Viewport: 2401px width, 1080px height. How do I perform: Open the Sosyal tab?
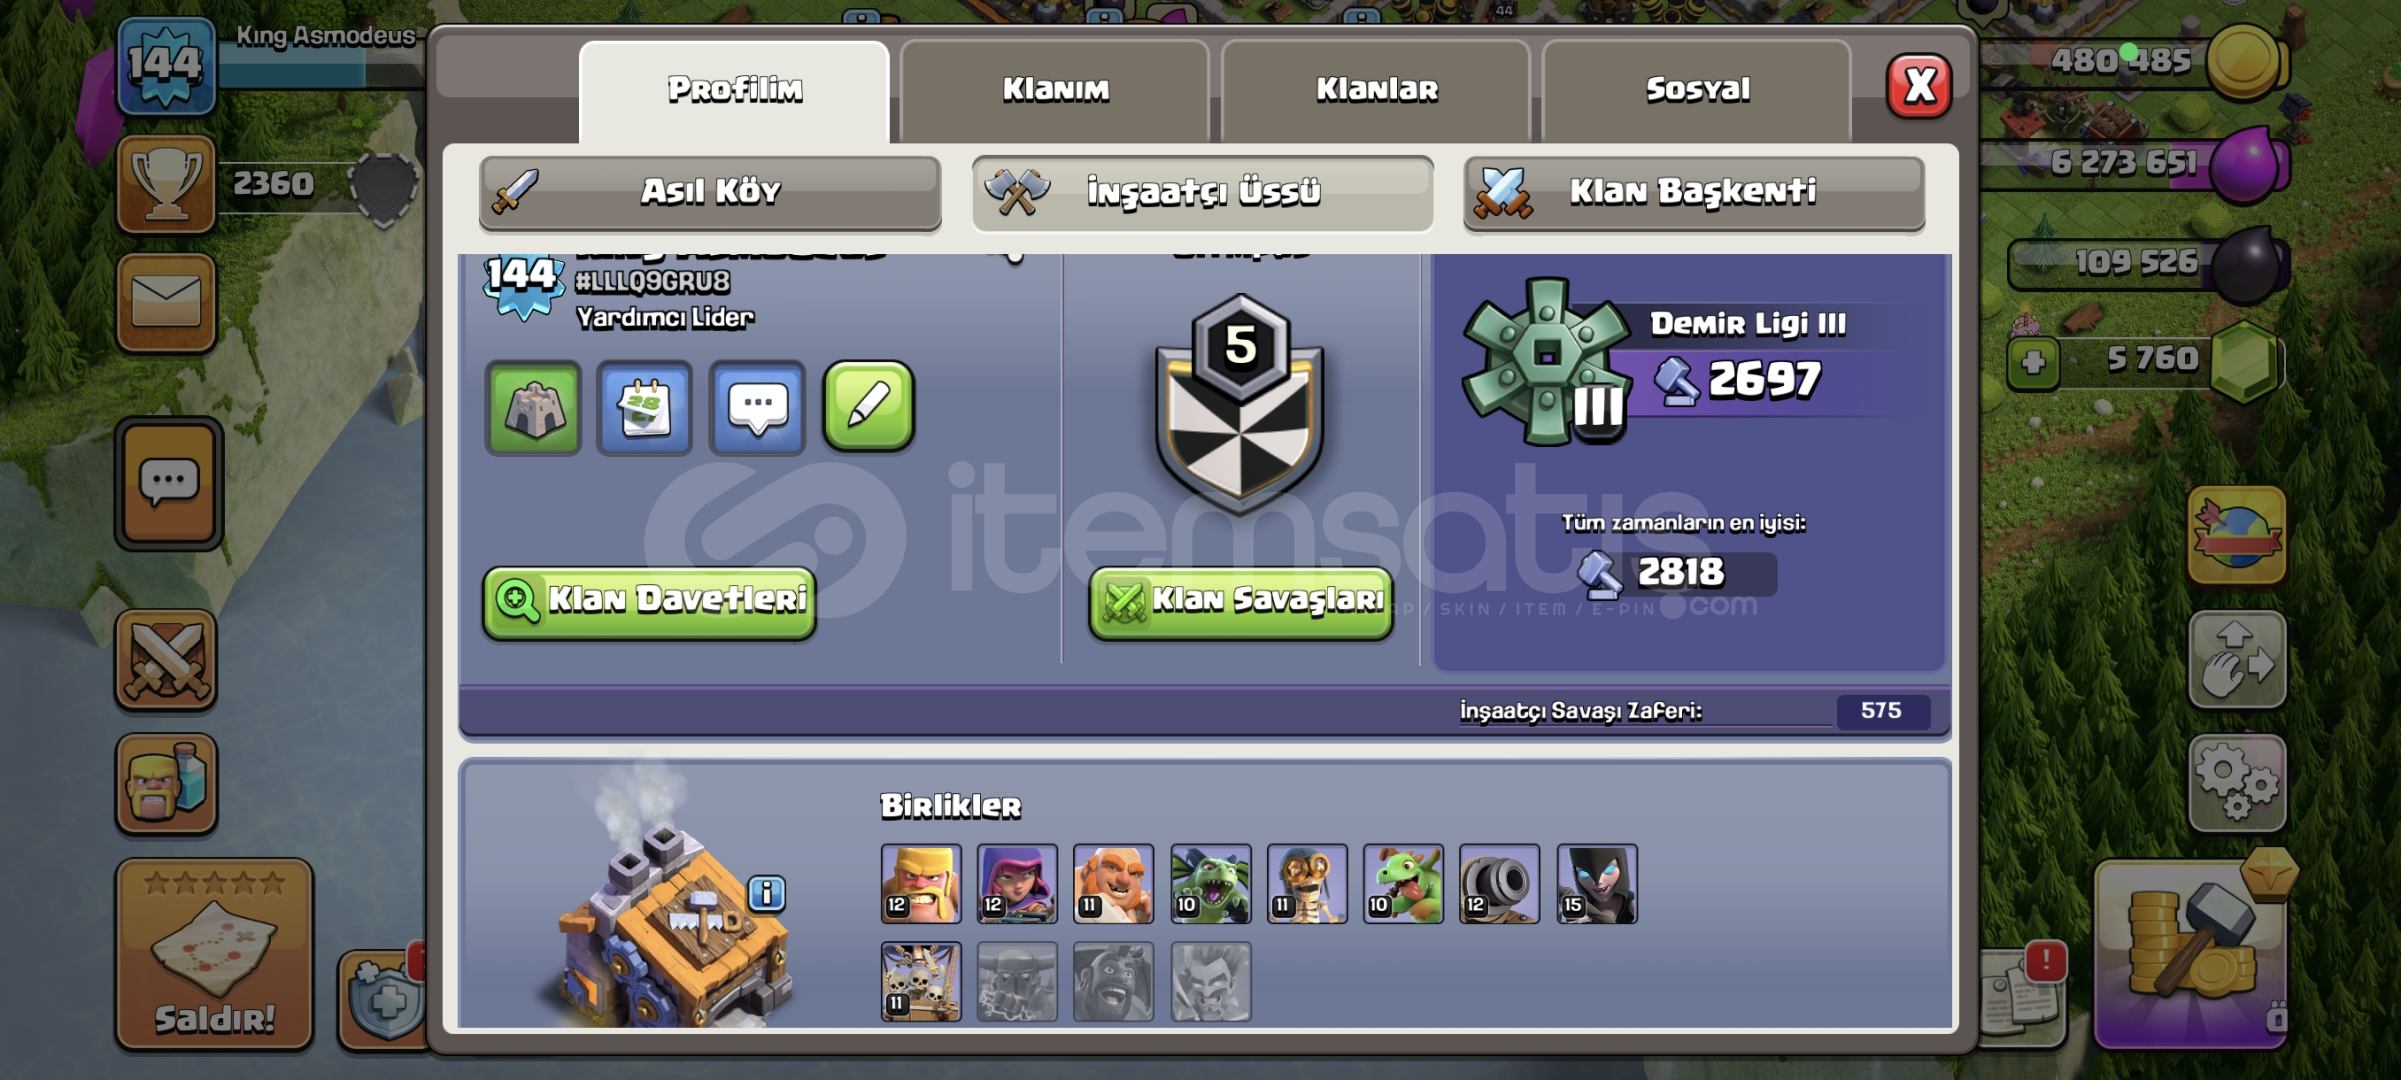pos(1697,90)
